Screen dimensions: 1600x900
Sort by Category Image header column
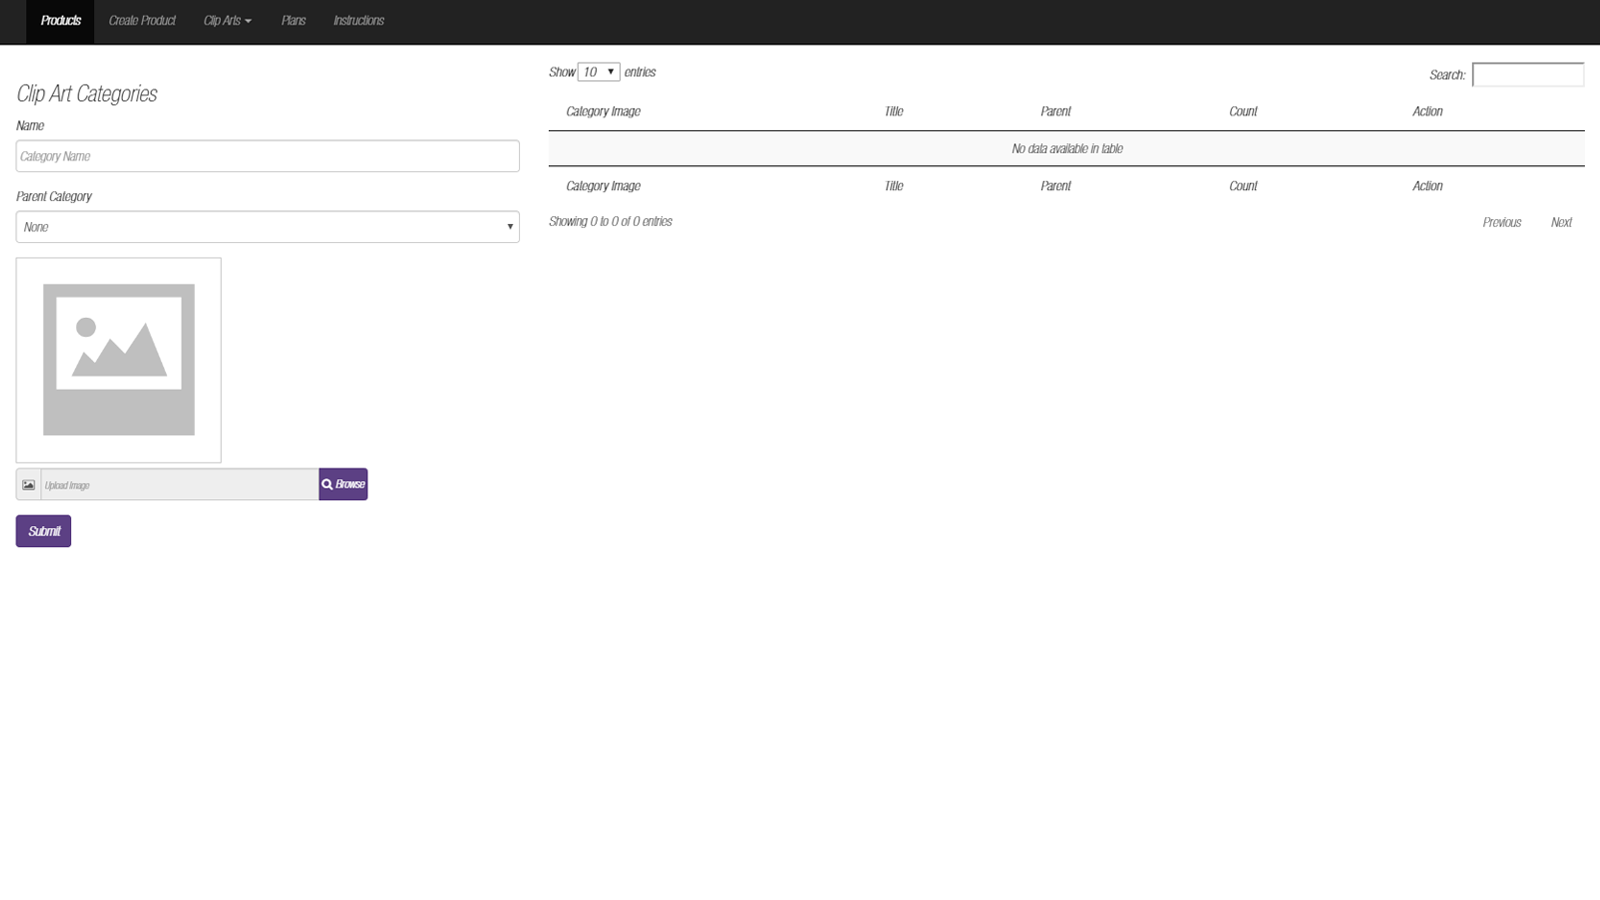(603, 112)
